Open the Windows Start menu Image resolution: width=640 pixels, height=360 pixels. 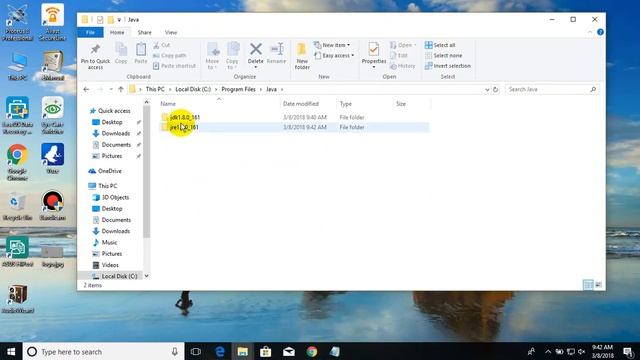pos(11,351)
